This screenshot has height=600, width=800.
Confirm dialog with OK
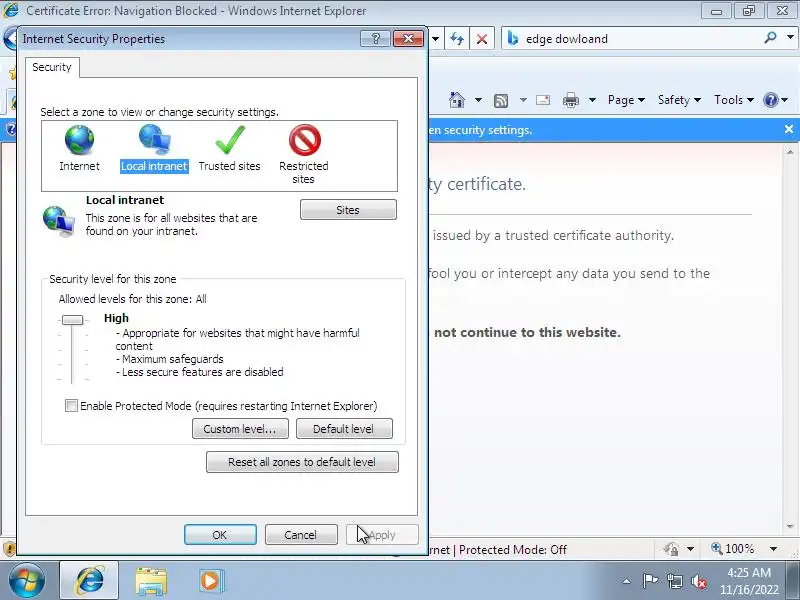pyautogui.click(x=220, y=535)
